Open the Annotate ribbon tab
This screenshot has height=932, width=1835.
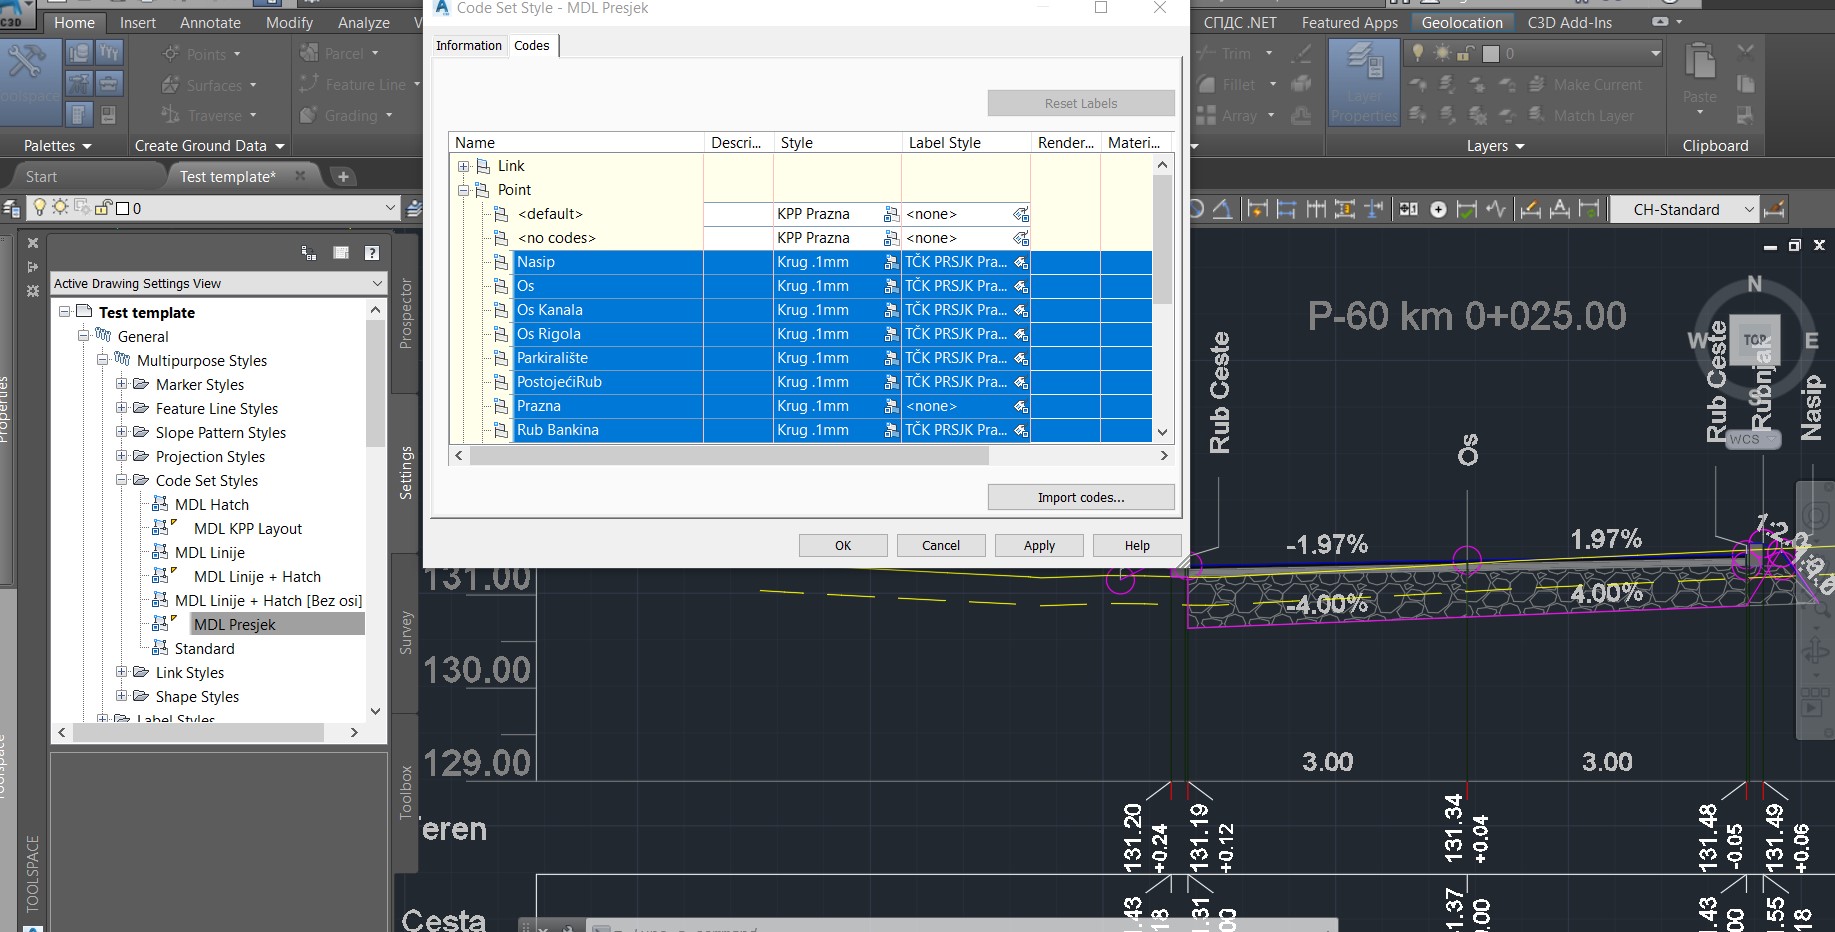pos(209,22)
